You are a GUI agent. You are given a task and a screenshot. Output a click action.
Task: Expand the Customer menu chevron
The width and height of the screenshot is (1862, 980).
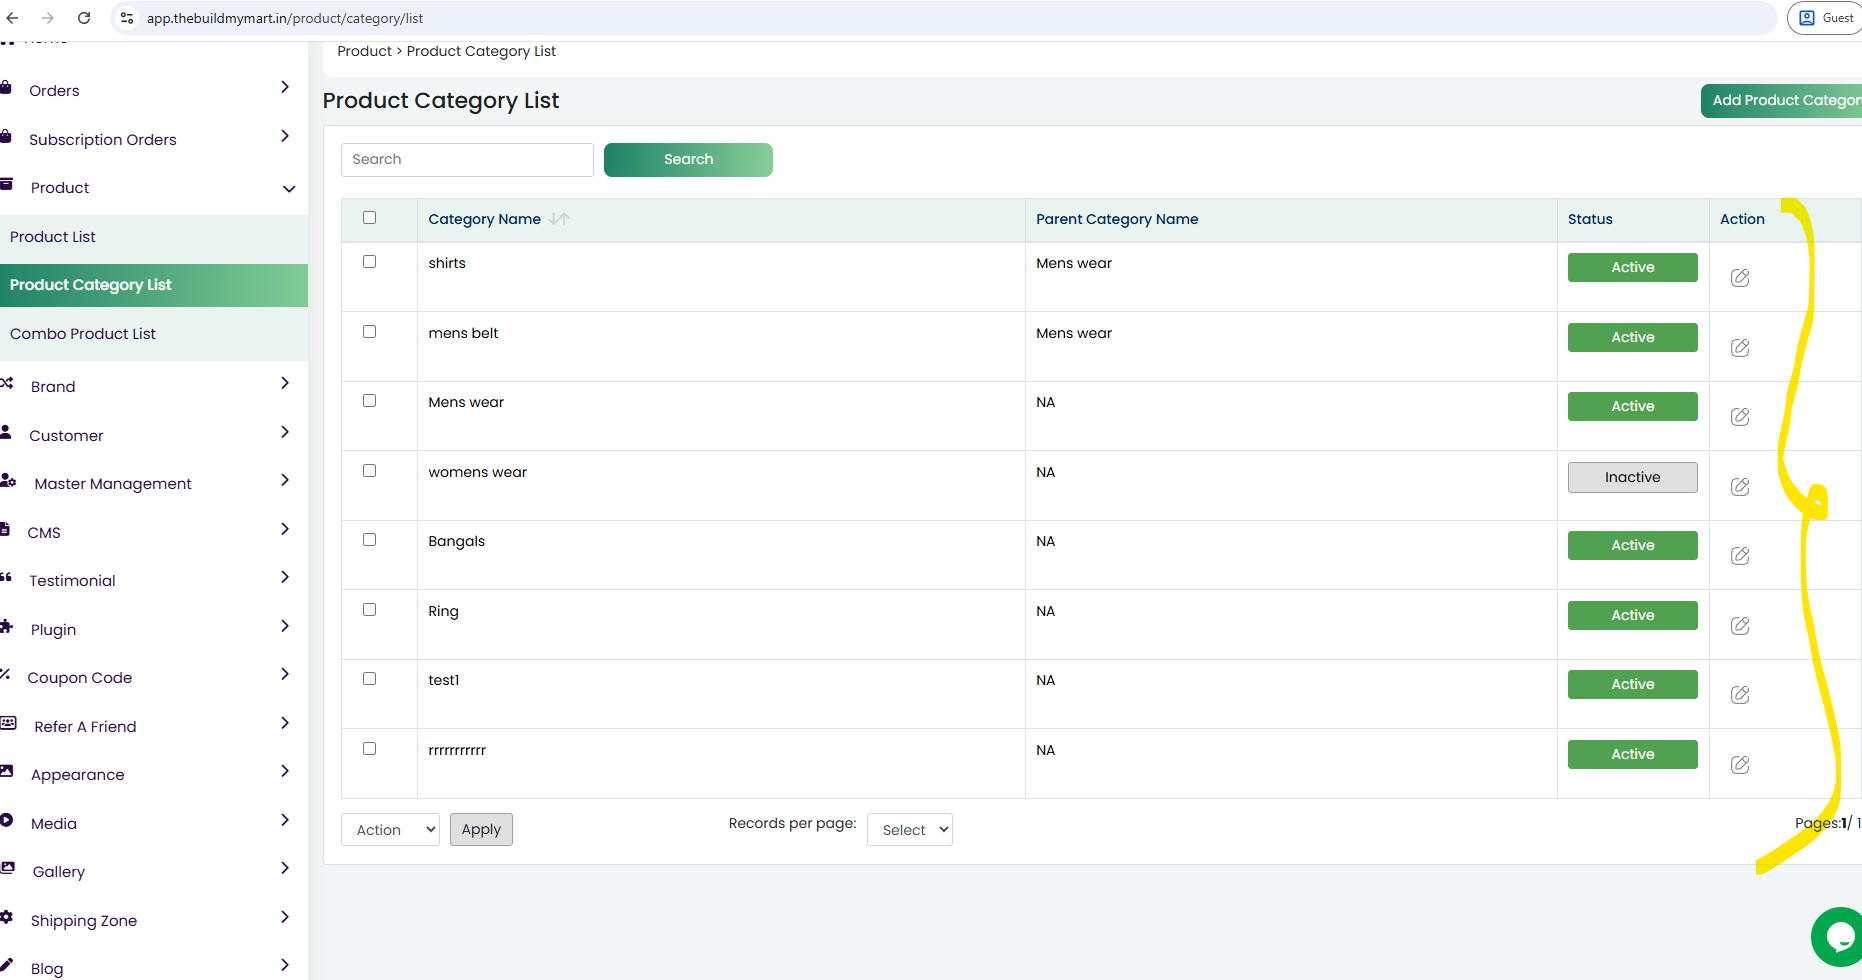point(285,433)
